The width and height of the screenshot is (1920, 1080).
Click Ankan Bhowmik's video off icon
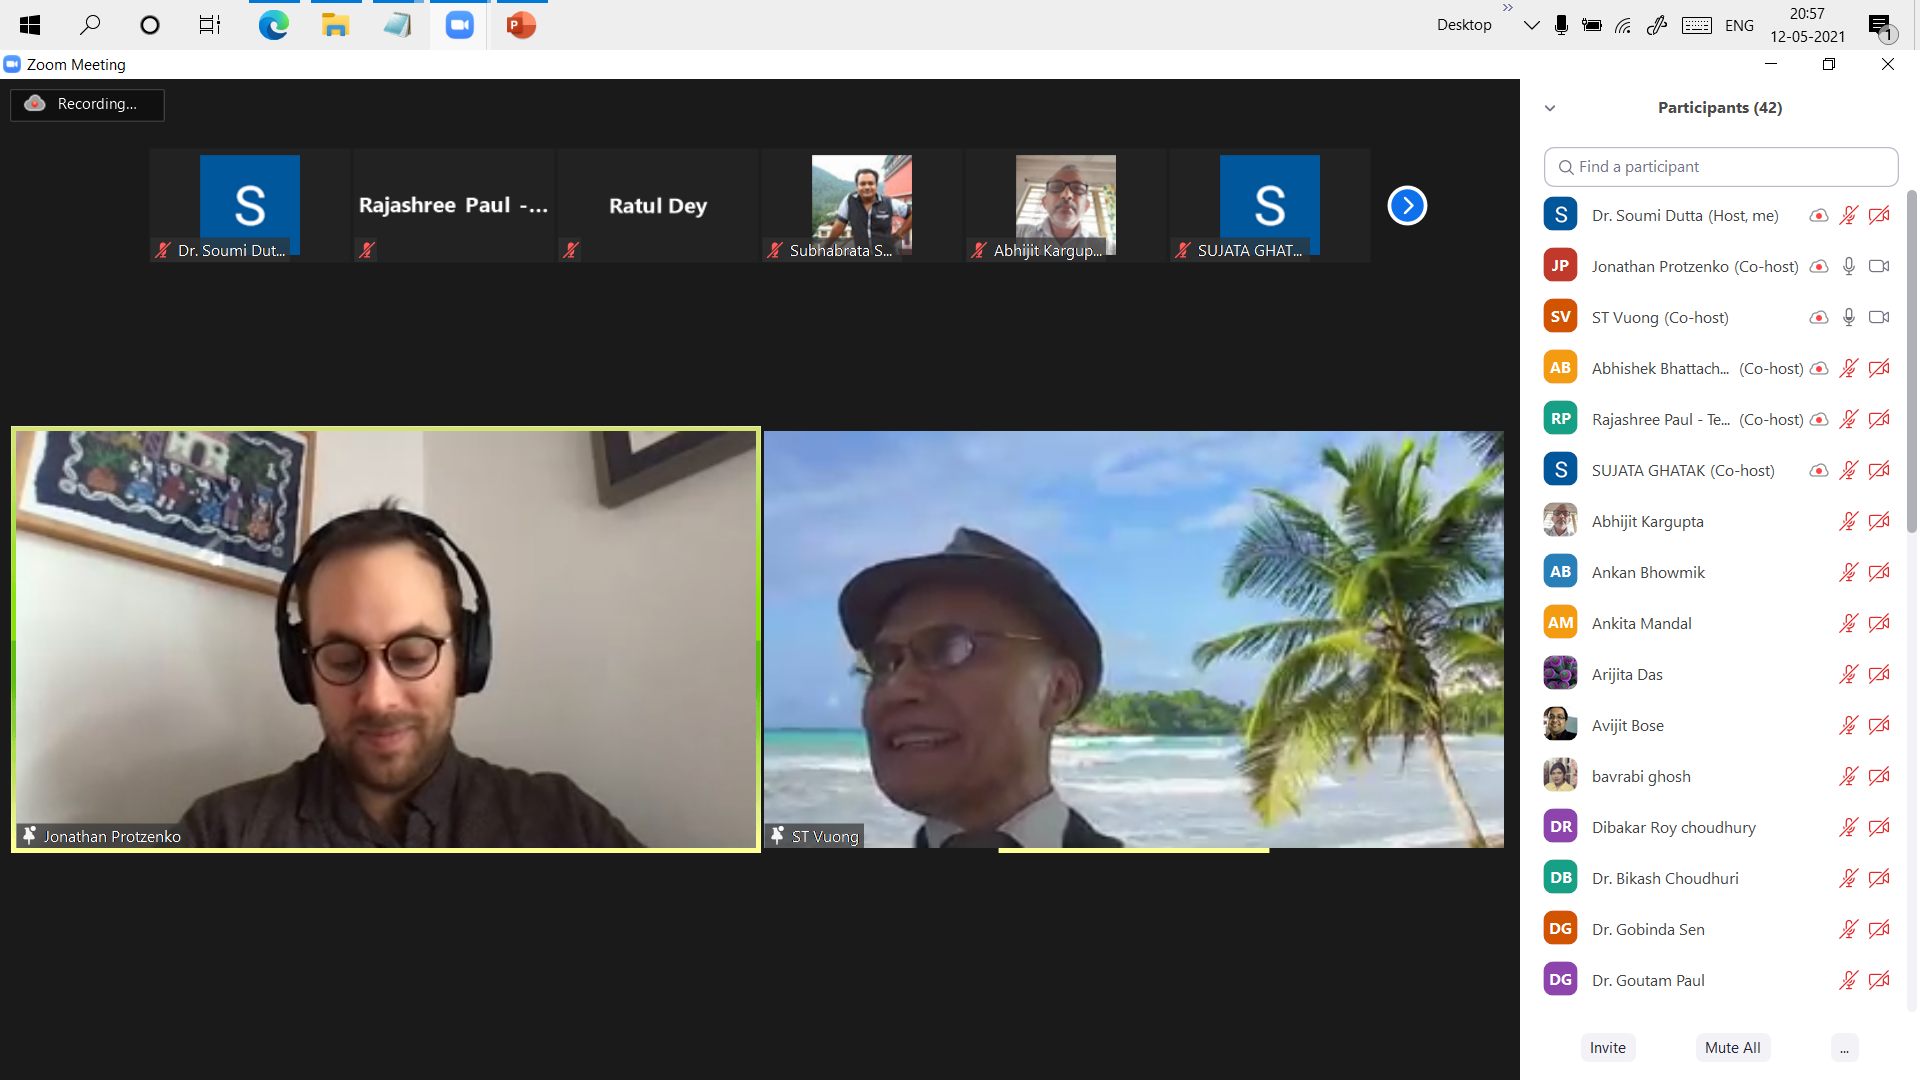pyautogui.click(x=1879, y=572)
